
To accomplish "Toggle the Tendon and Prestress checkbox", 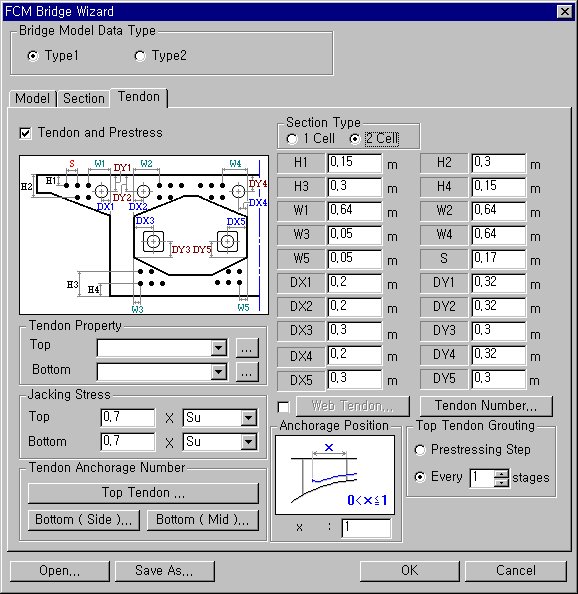I will pos(25,133).
